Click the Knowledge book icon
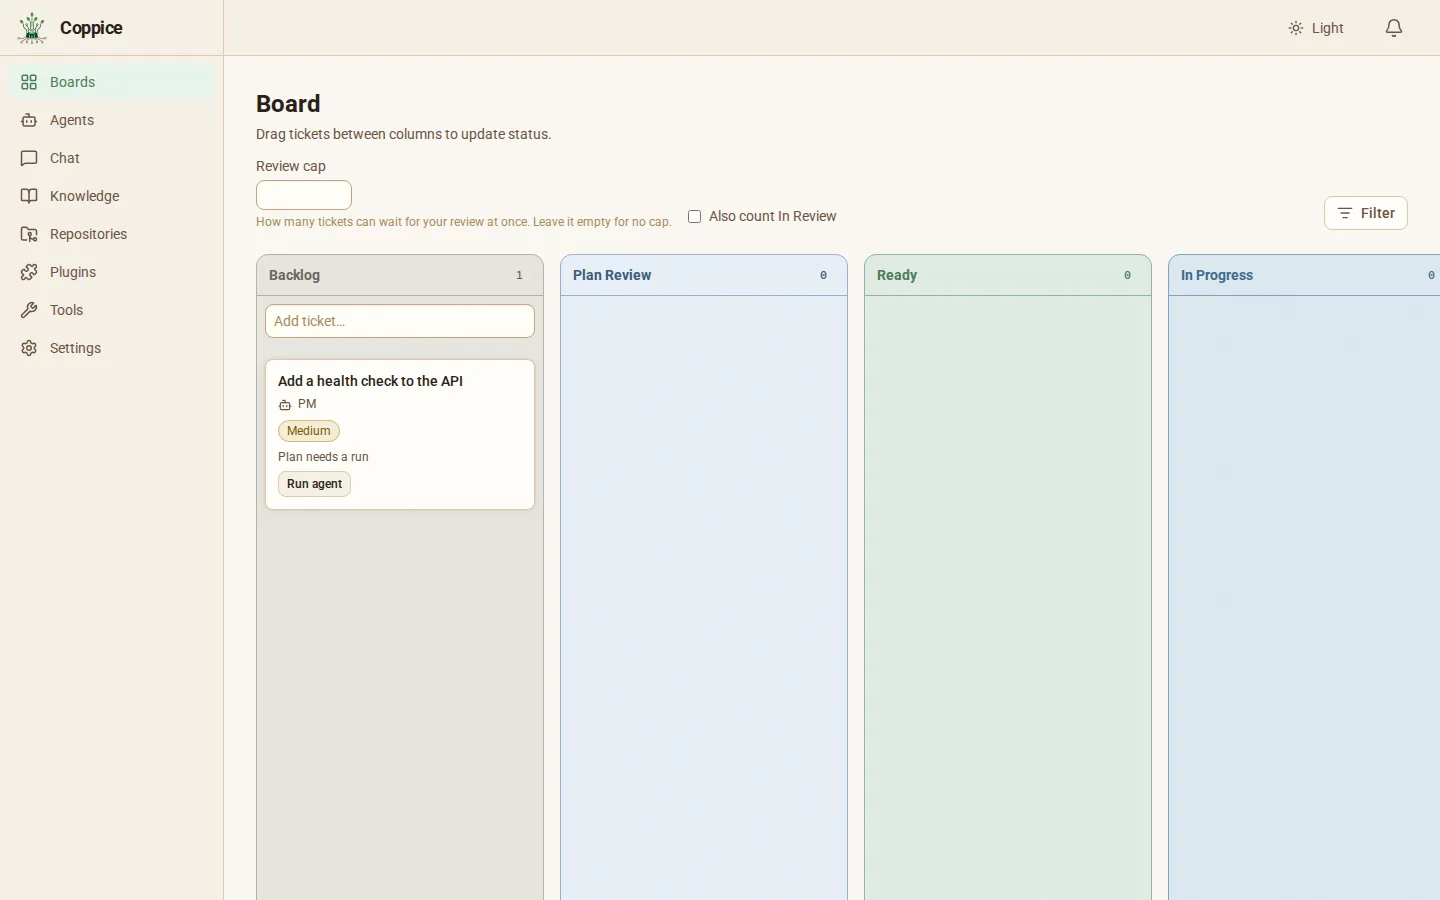 [x=29, y=196]
